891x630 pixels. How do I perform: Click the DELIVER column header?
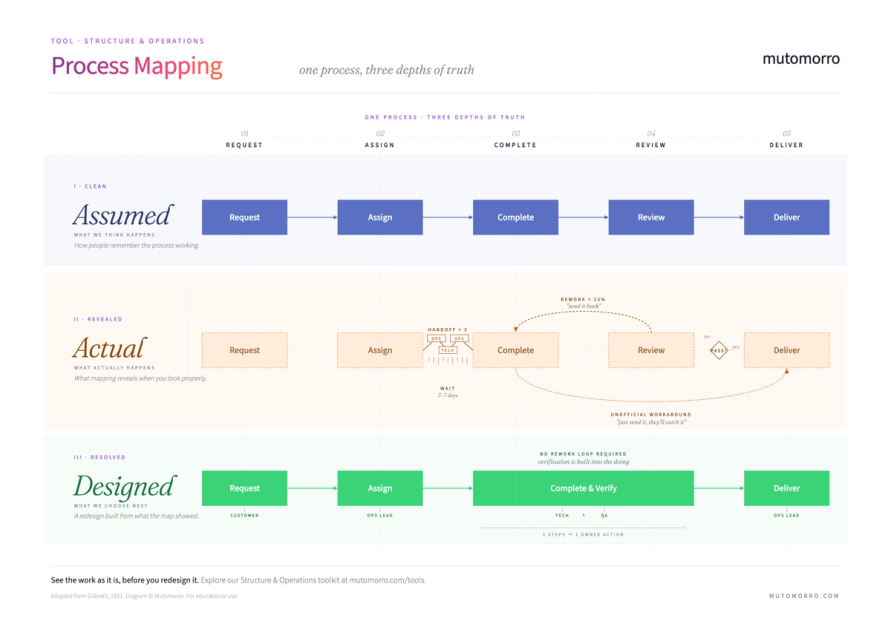[786, 145]
